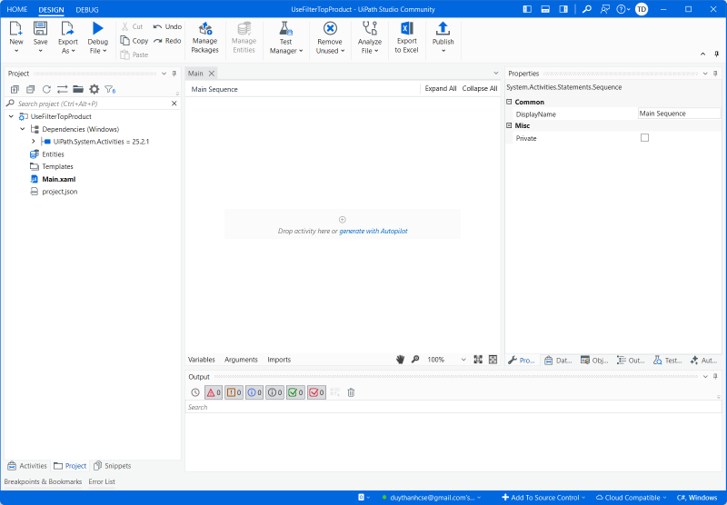727x505 pixels.
Task: Click Collapse All in designer
Action: (x=479, y=89)
